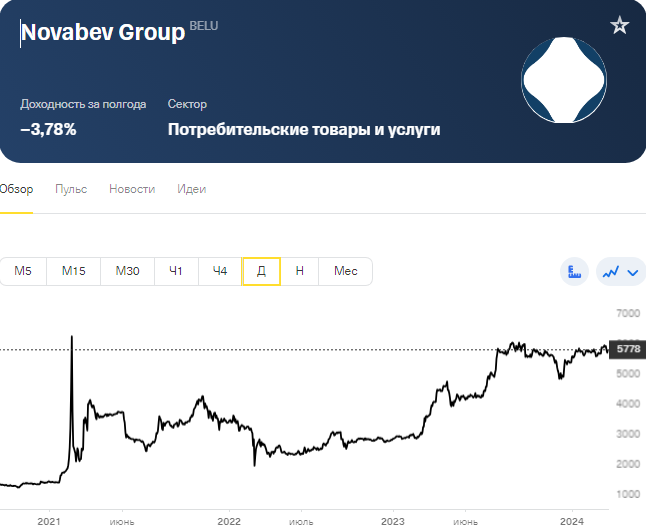
Task: Switch to the Пульс tab
Action: pyautogui.click(x=71, y=189)
